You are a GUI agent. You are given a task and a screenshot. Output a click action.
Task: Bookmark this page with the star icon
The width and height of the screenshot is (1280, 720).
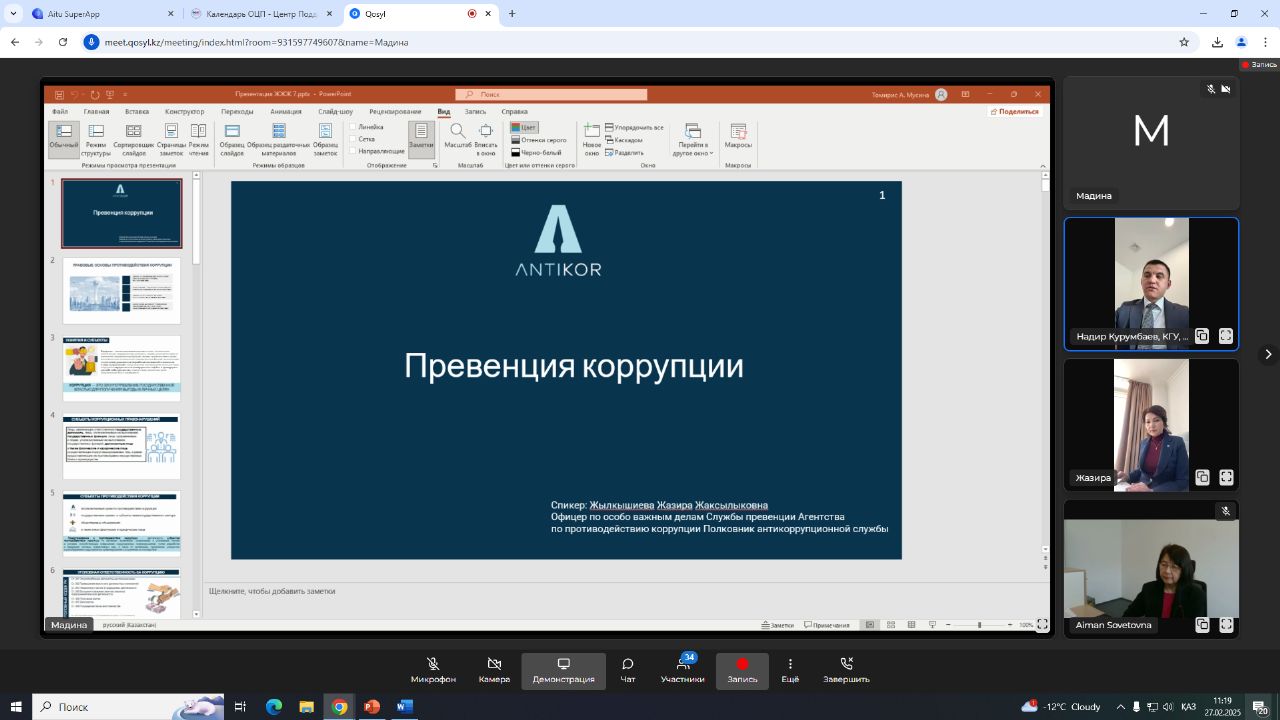1184,42
